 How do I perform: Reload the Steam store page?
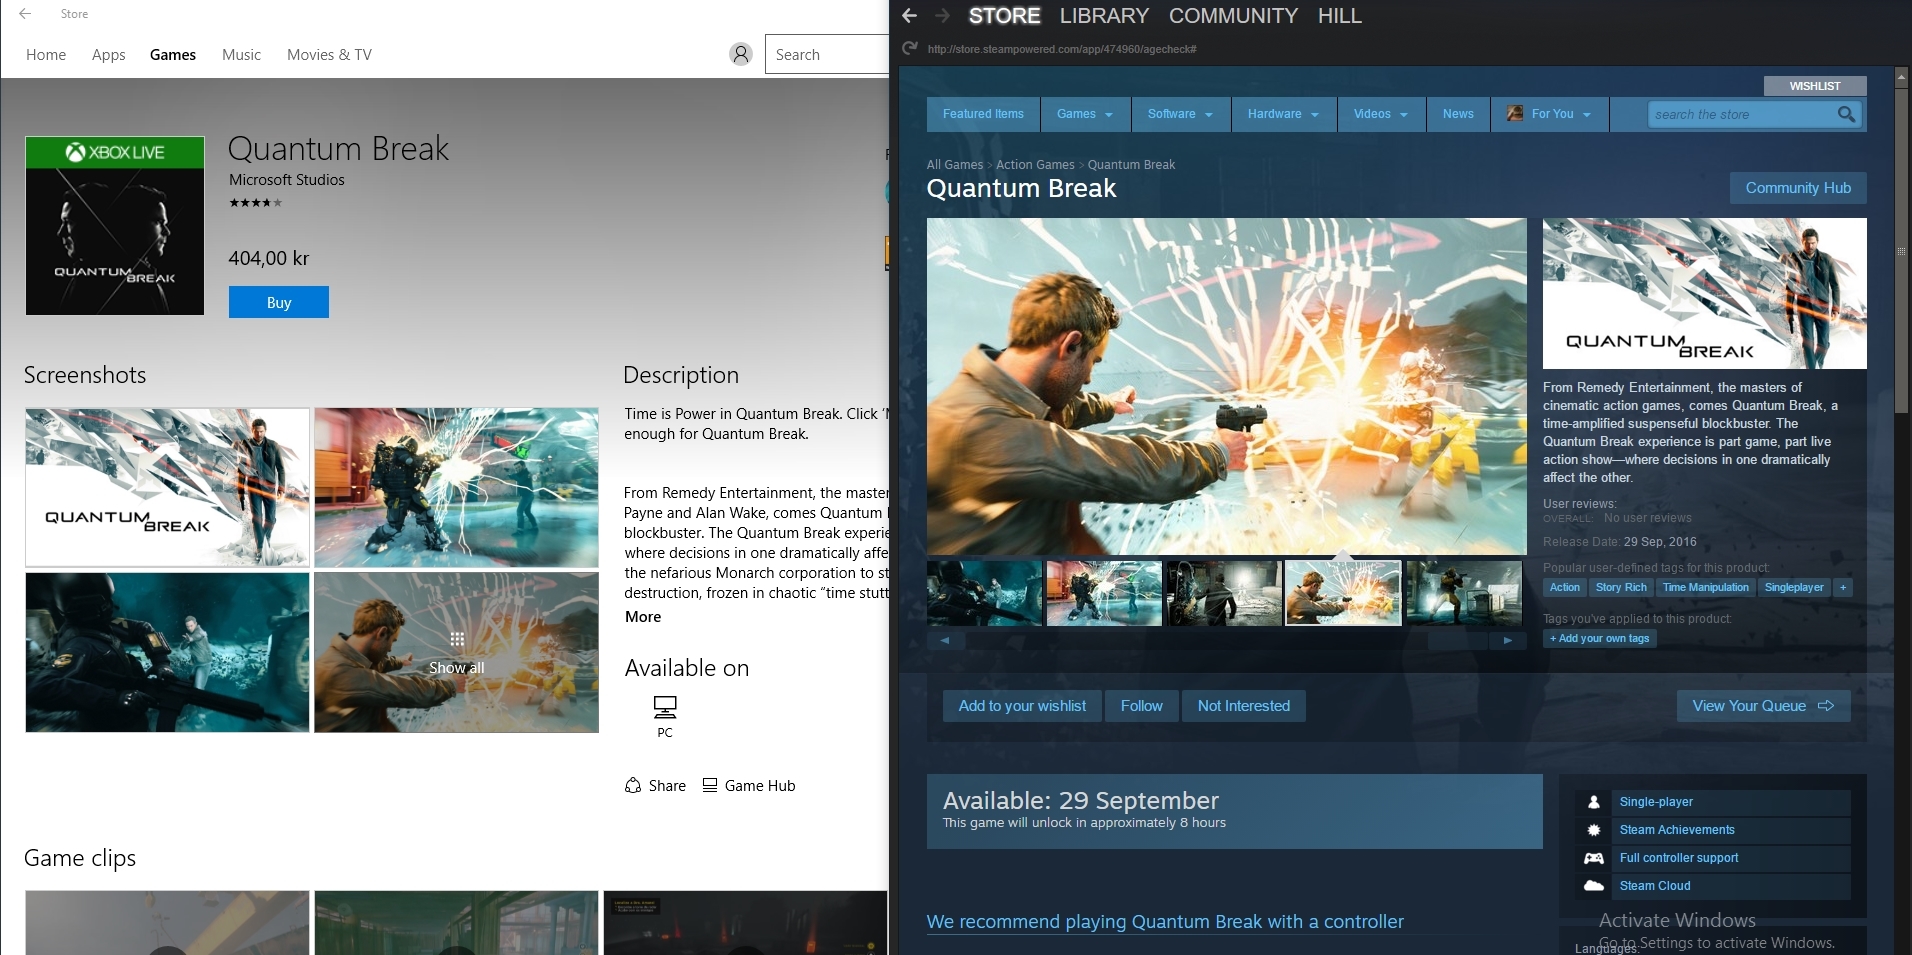909,48
